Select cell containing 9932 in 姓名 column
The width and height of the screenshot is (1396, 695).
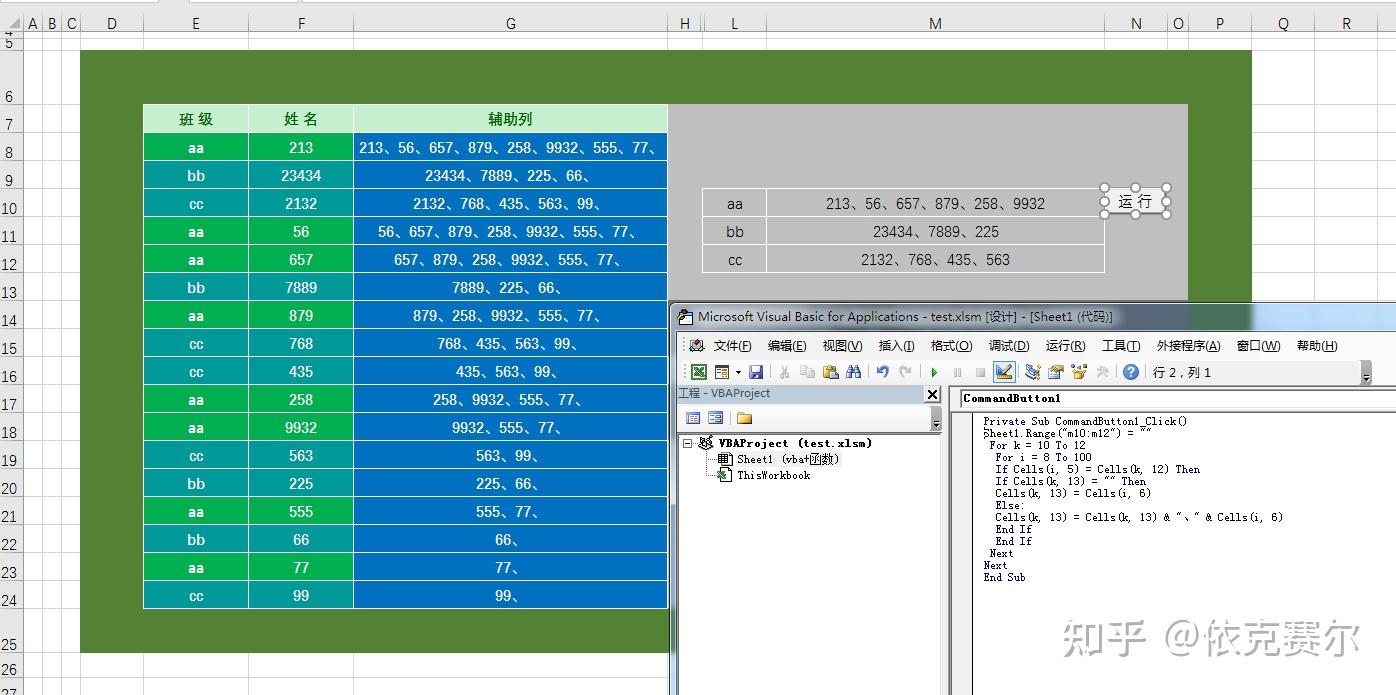click(301, 427)
